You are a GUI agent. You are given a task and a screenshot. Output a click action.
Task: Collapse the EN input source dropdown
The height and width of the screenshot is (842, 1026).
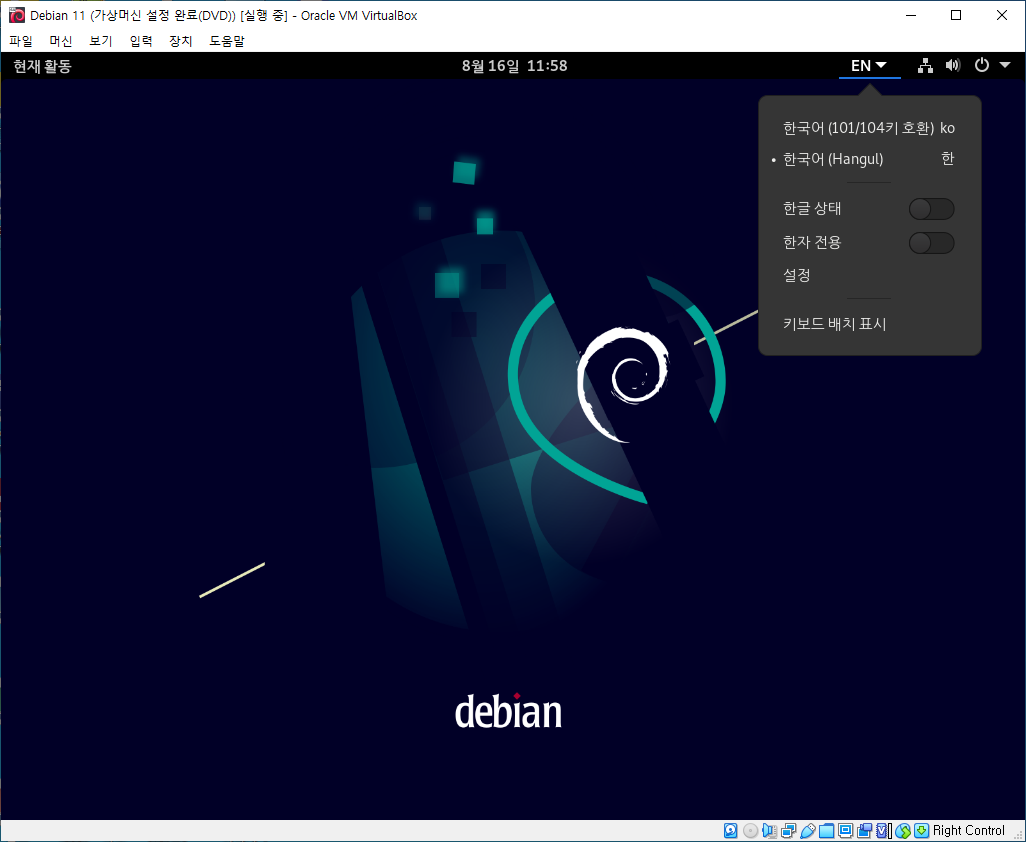coord(870,65)
